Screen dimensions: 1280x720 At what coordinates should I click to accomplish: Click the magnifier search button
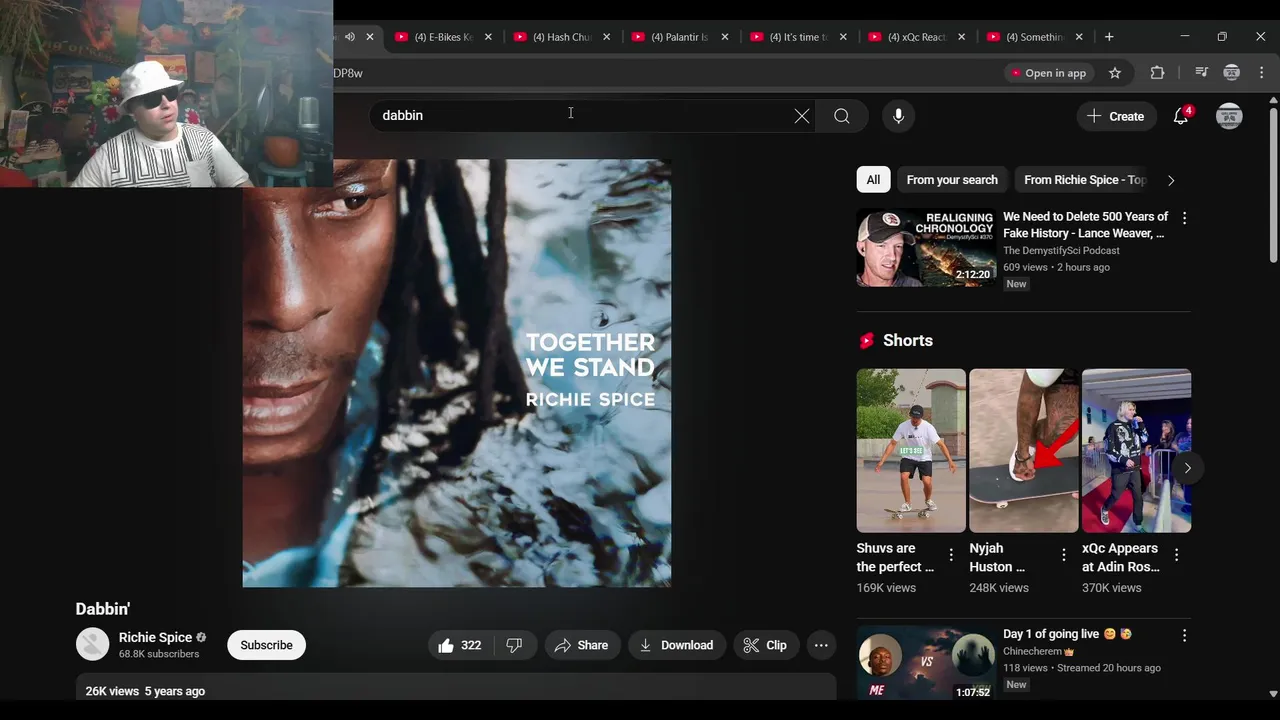click(x=841, y=116)
